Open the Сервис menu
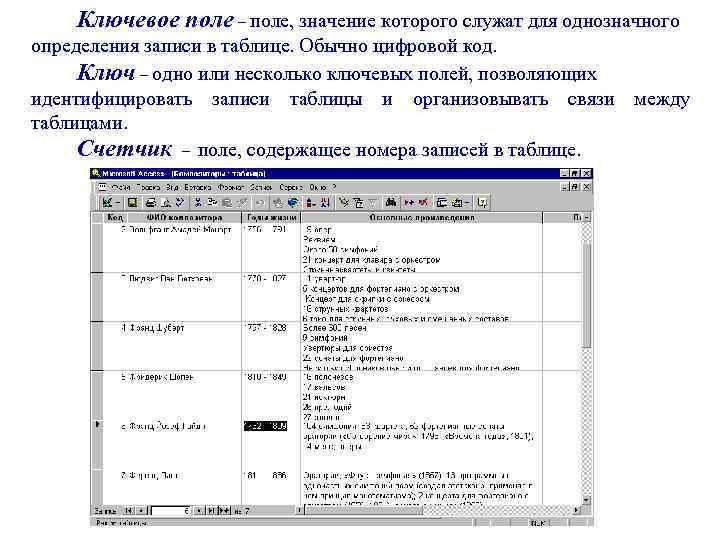720x540 pixels. coord(291,187)
